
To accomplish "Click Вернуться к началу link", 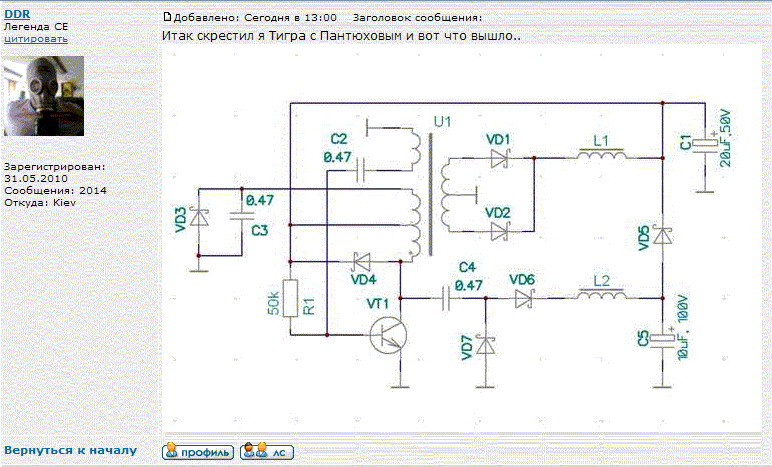I will click(x=70, y=450).
